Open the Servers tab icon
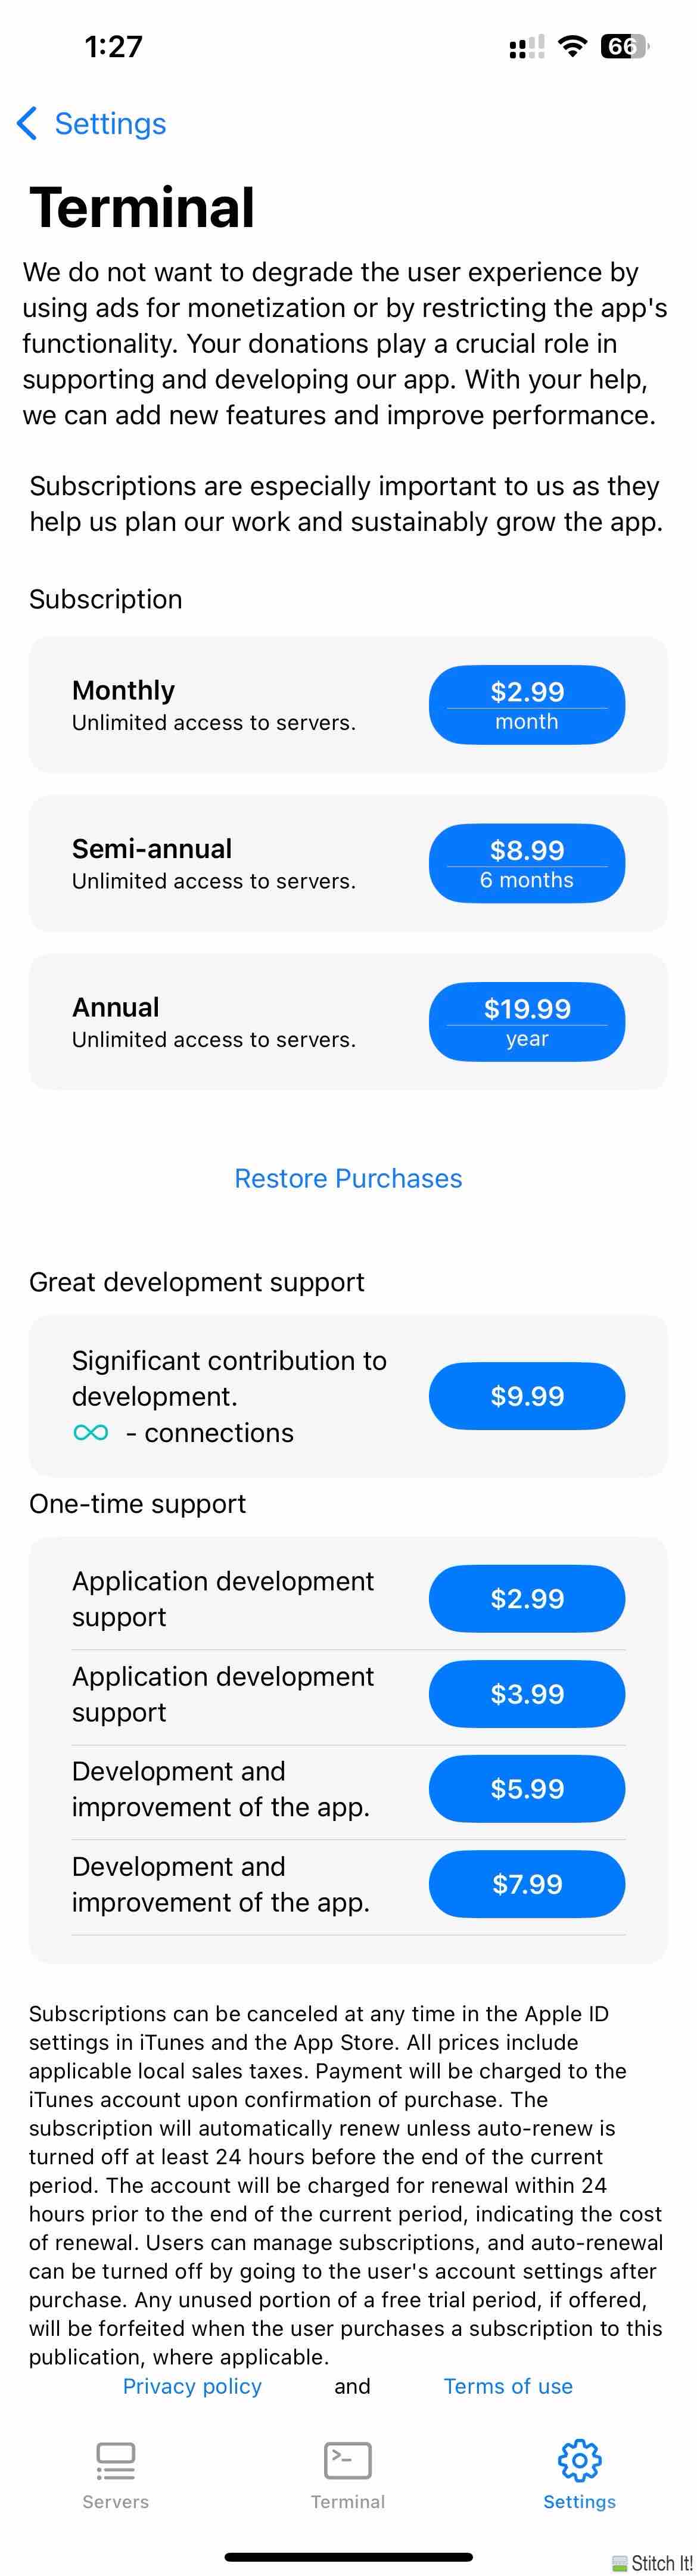 click(x=115, y=2461)
